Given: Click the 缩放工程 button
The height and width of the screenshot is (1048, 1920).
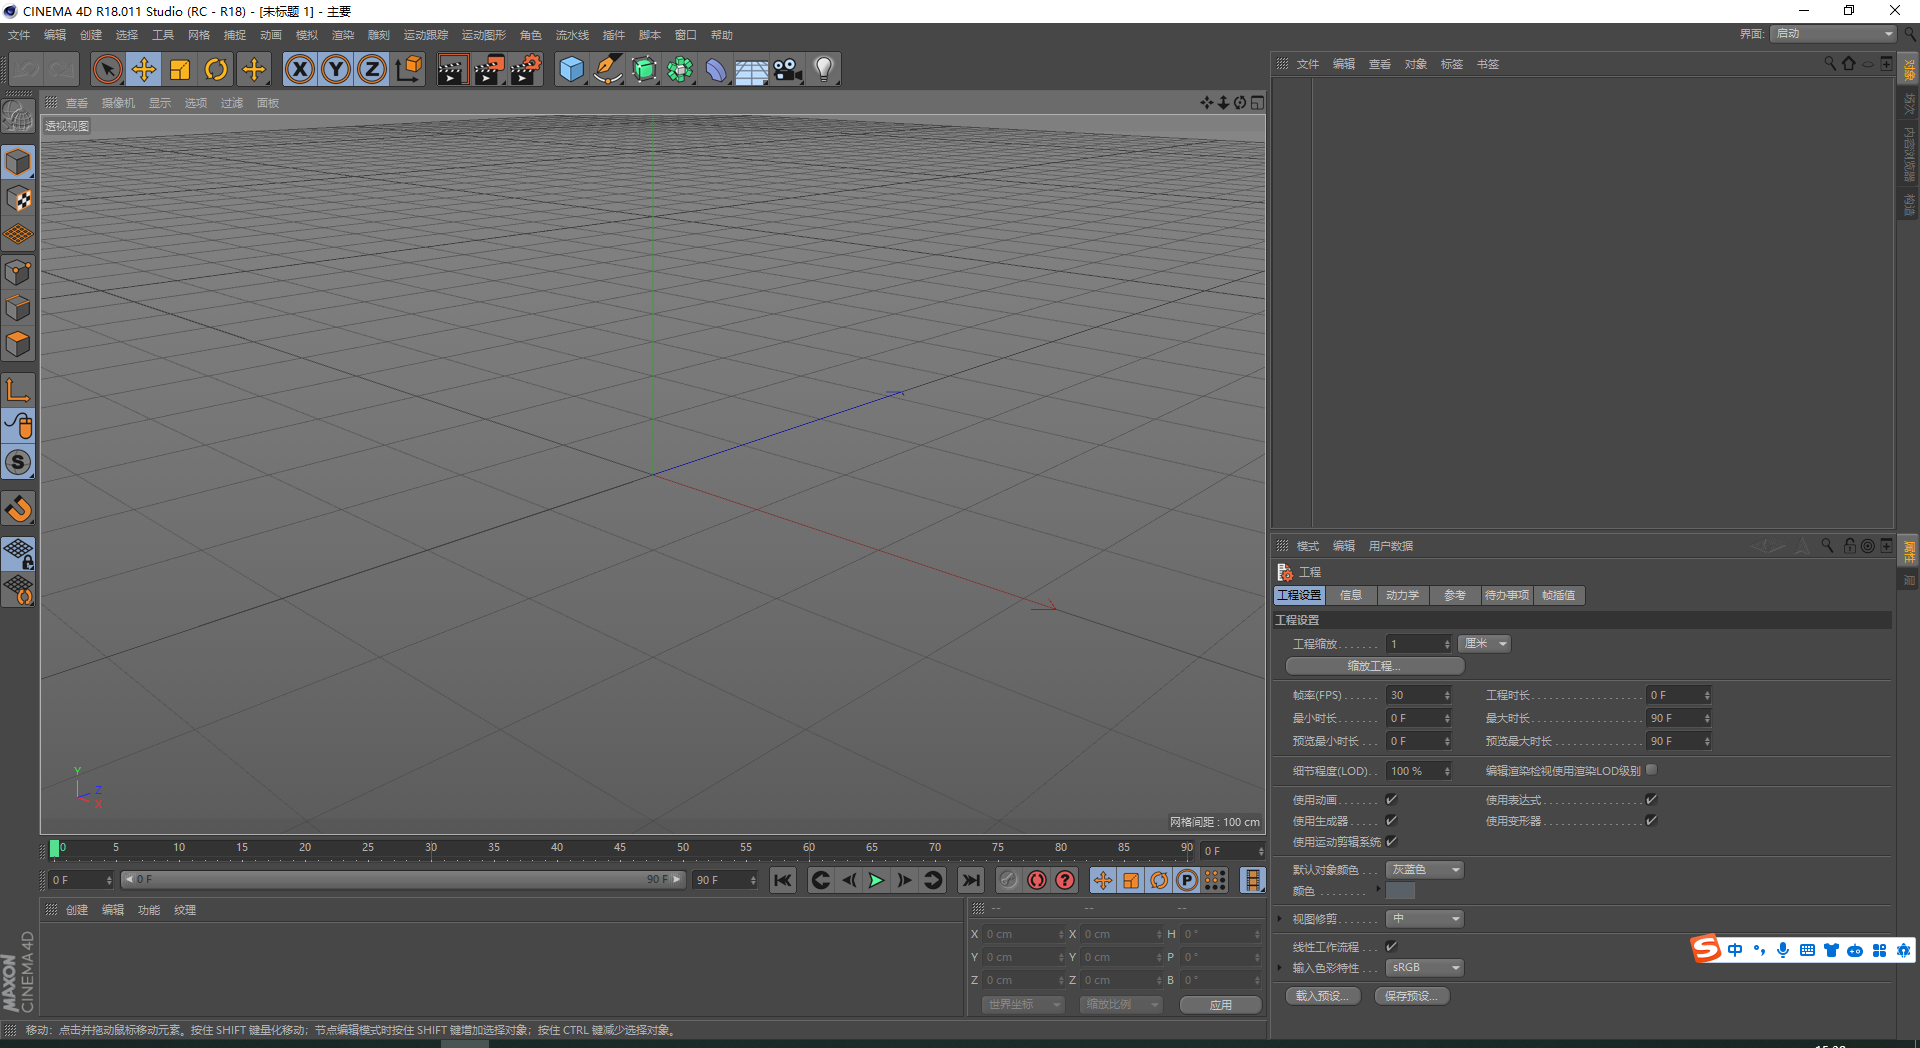Looking at the screenshot, I should coord(1373,665).
